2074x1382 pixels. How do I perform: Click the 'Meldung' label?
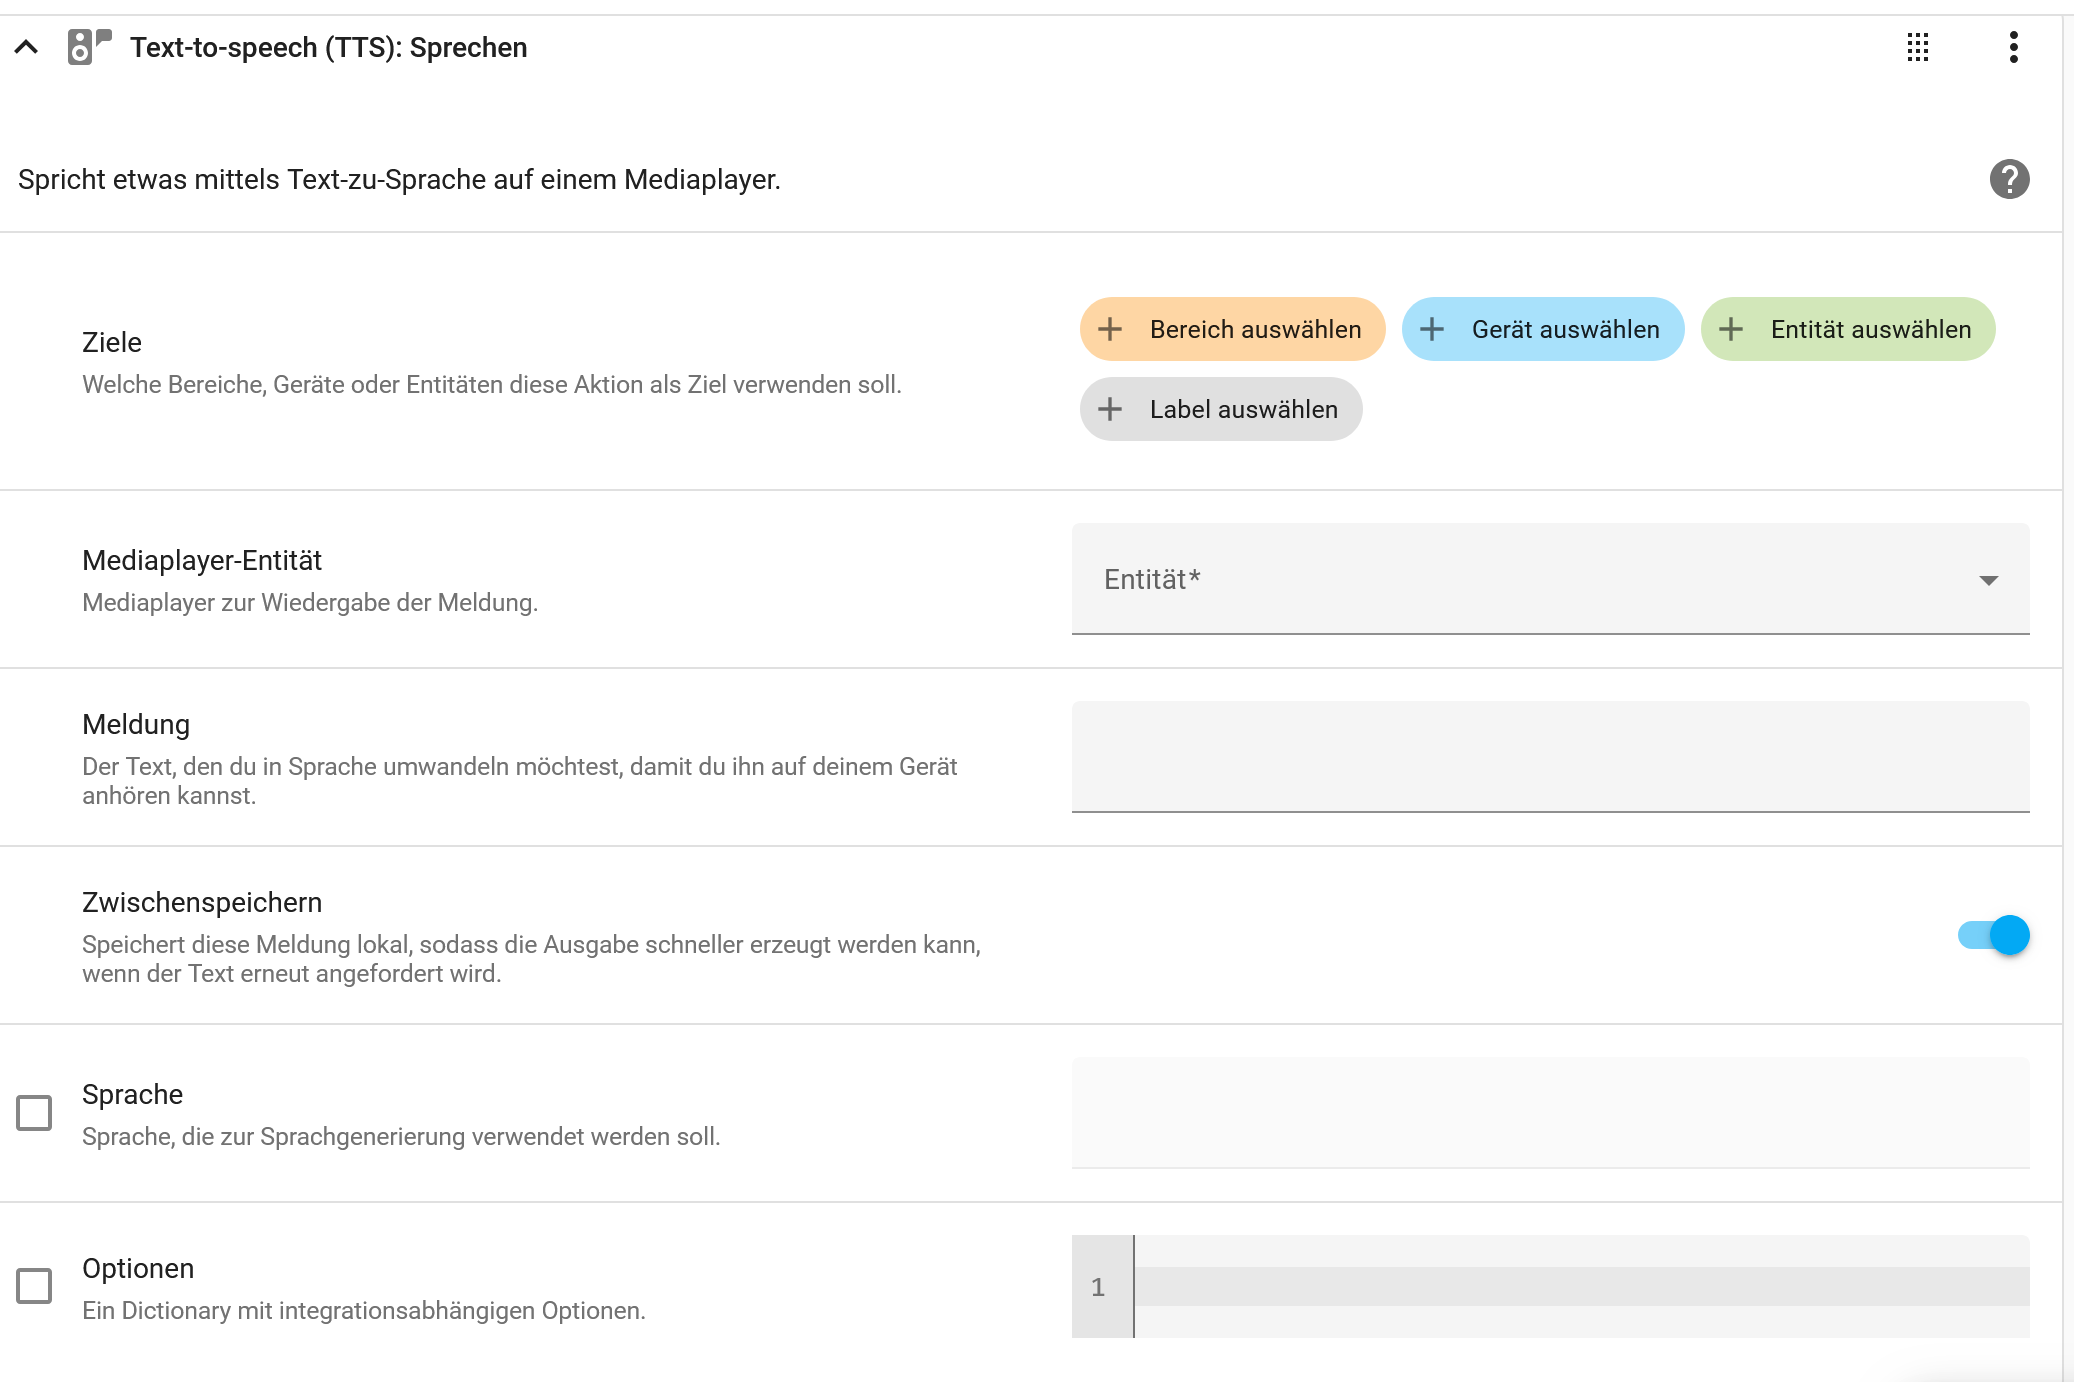pos(136,724)
